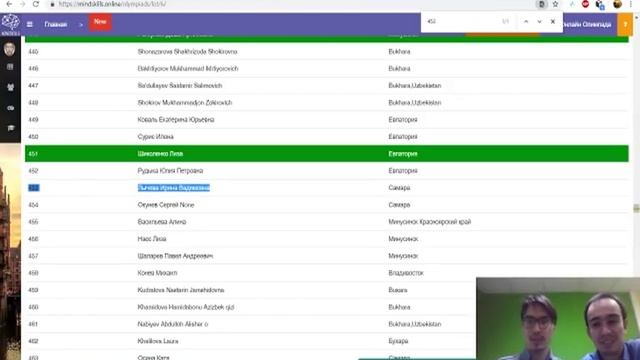The width and height of the screenshot is (640, 360).
Task: Select row number 454
Action: click(33, 205)
